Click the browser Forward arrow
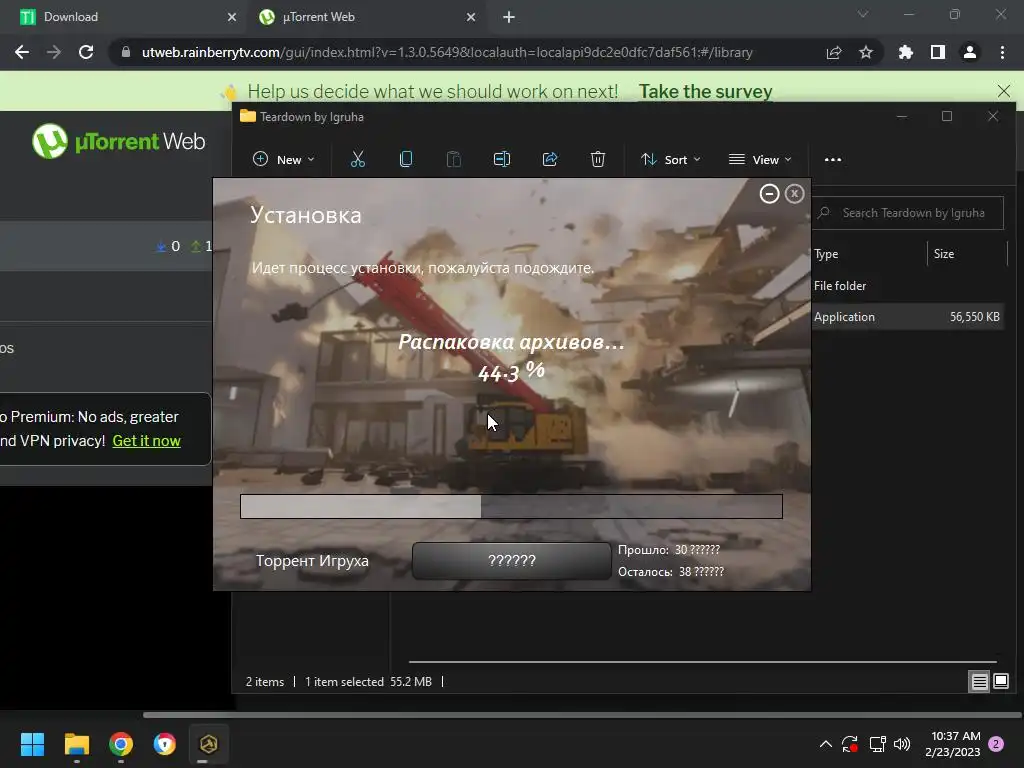 54,52
